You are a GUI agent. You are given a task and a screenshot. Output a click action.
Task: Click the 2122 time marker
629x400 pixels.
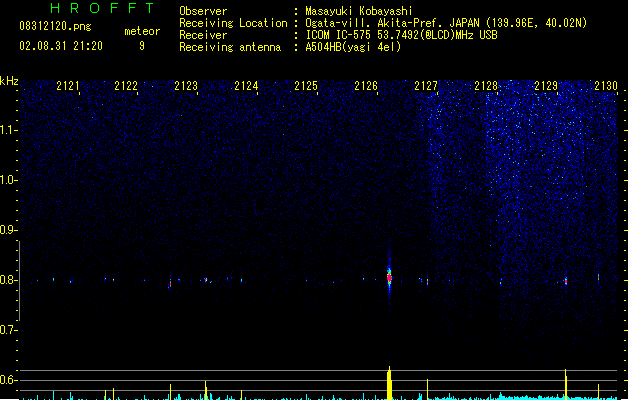click(x=126, y=86)
